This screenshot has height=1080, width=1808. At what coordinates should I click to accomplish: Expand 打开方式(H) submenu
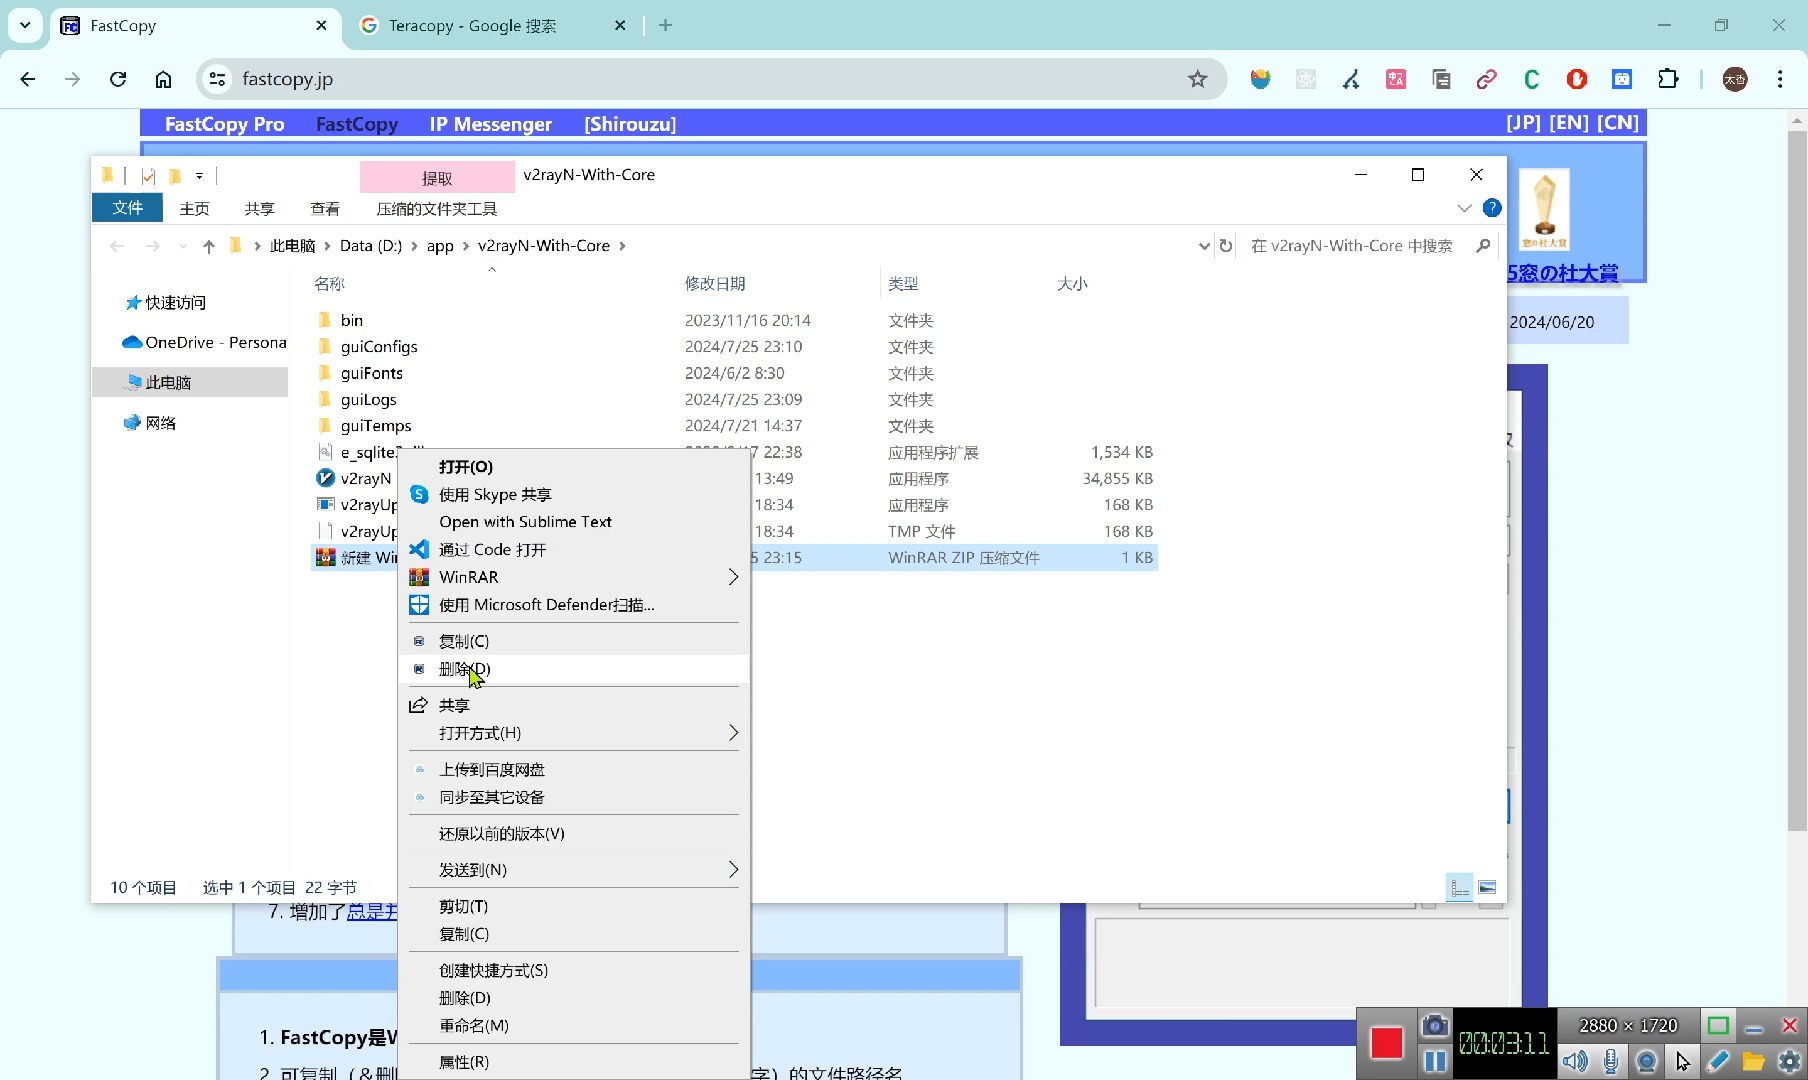(574, 733)
